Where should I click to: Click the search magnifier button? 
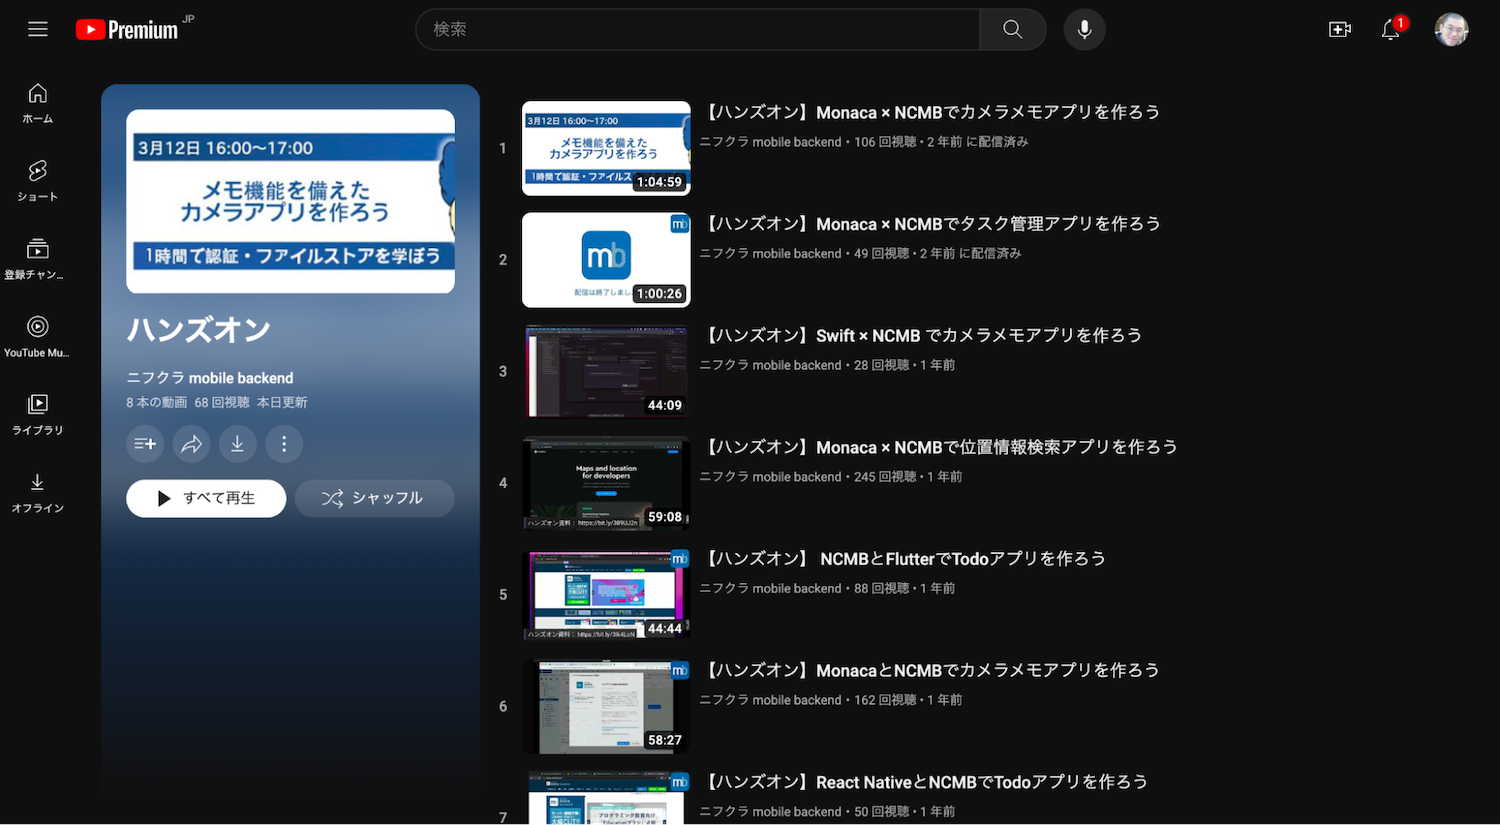(x=1013, y=29)
